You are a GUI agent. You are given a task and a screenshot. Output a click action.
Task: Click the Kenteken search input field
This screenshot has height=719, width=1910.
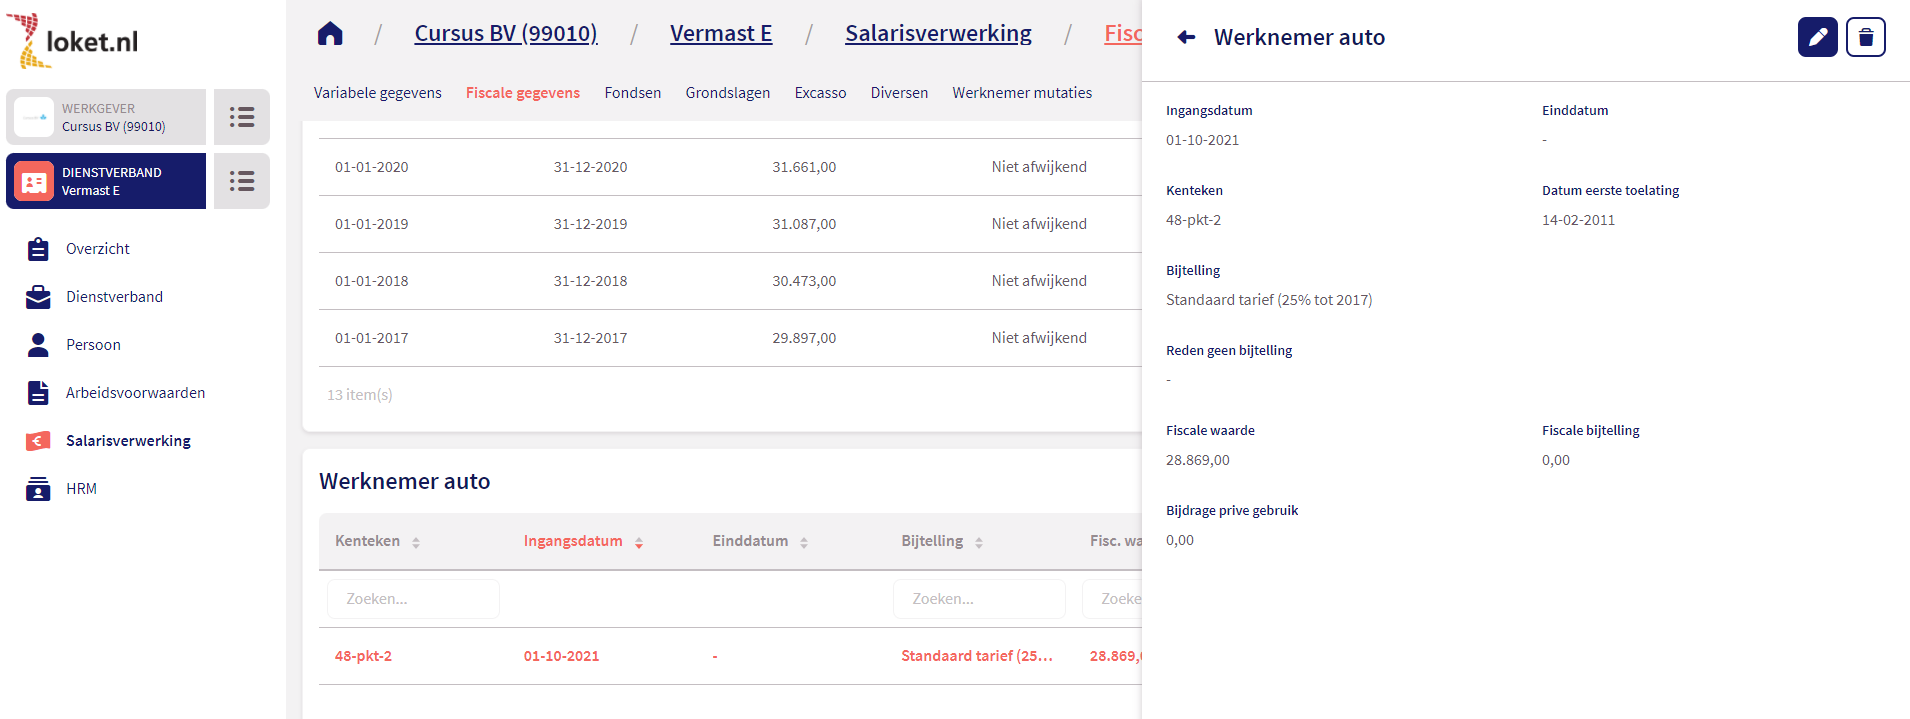[x=413, y=599]
